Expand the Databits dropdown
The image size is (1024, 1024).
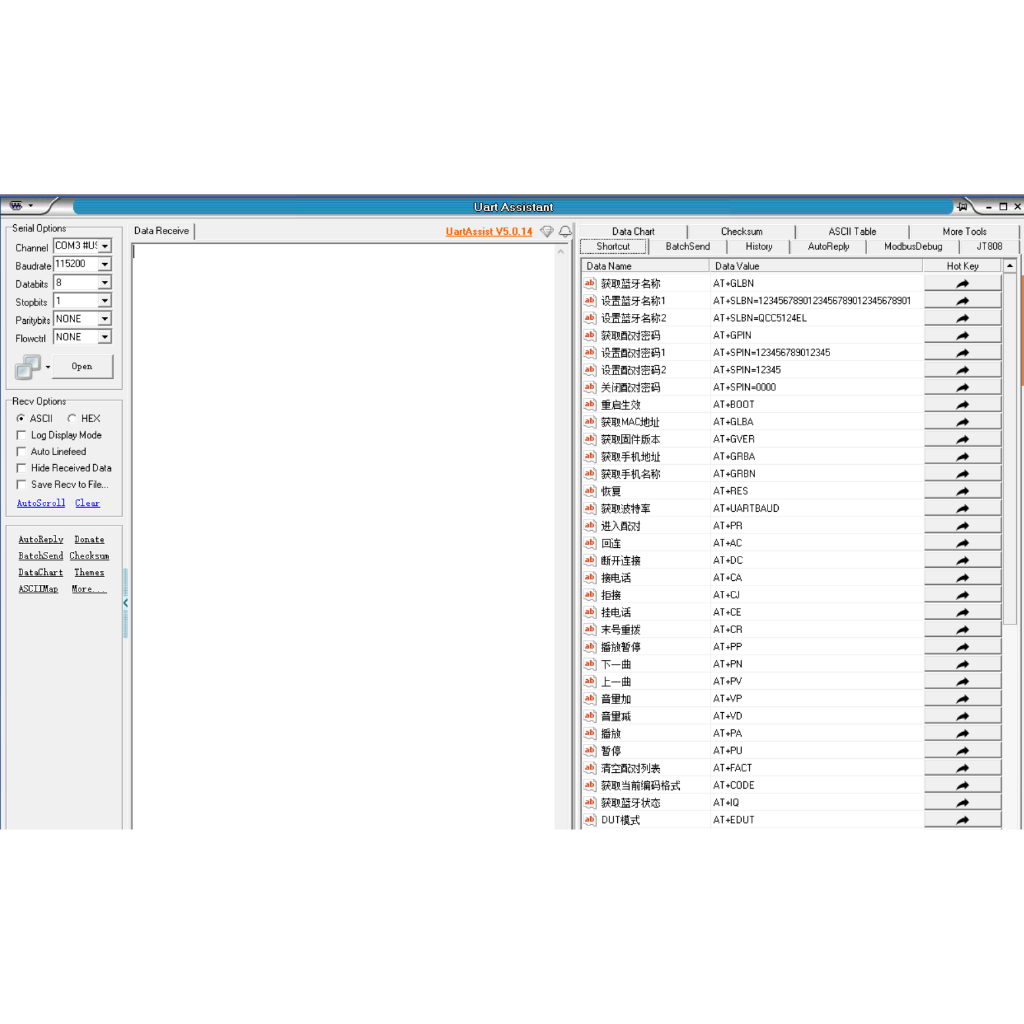[x=104, y=283]
